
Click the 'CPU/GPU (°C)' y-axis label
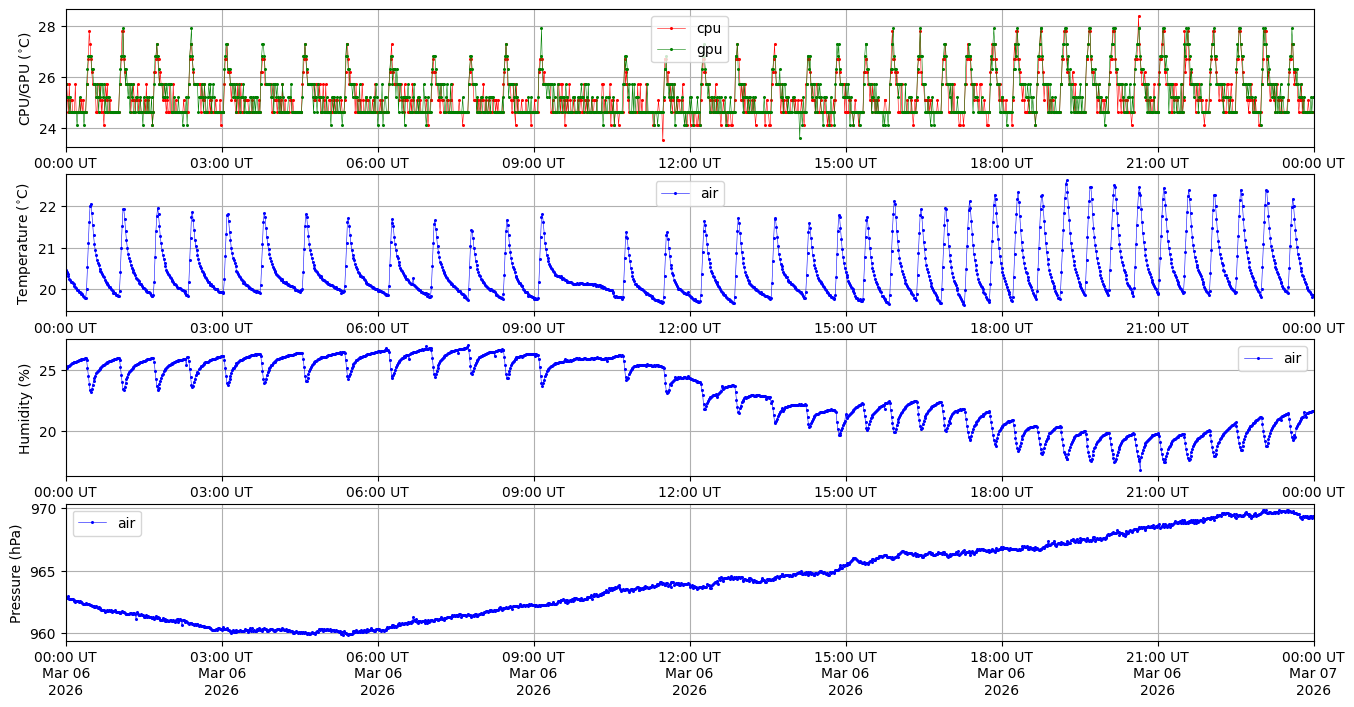pyautogui.click(x=25, y=78)
